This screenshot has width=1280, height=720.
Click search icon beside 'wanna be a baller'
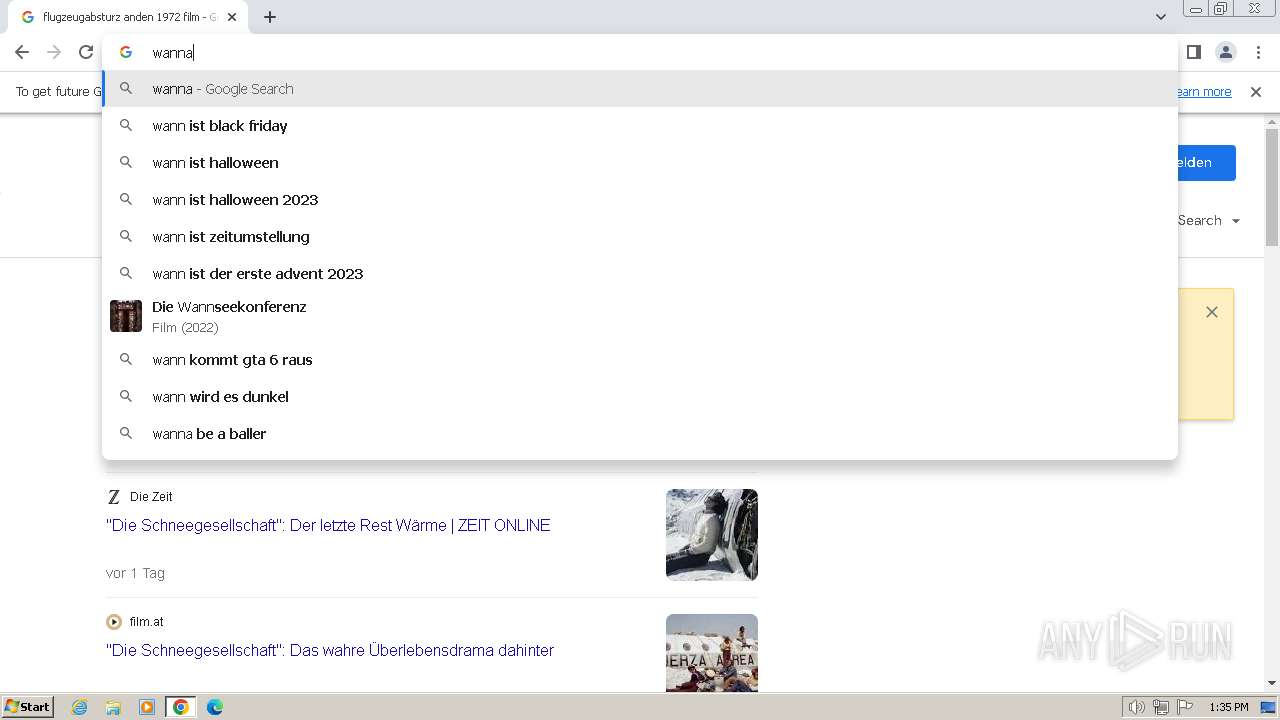click(126, 434)
